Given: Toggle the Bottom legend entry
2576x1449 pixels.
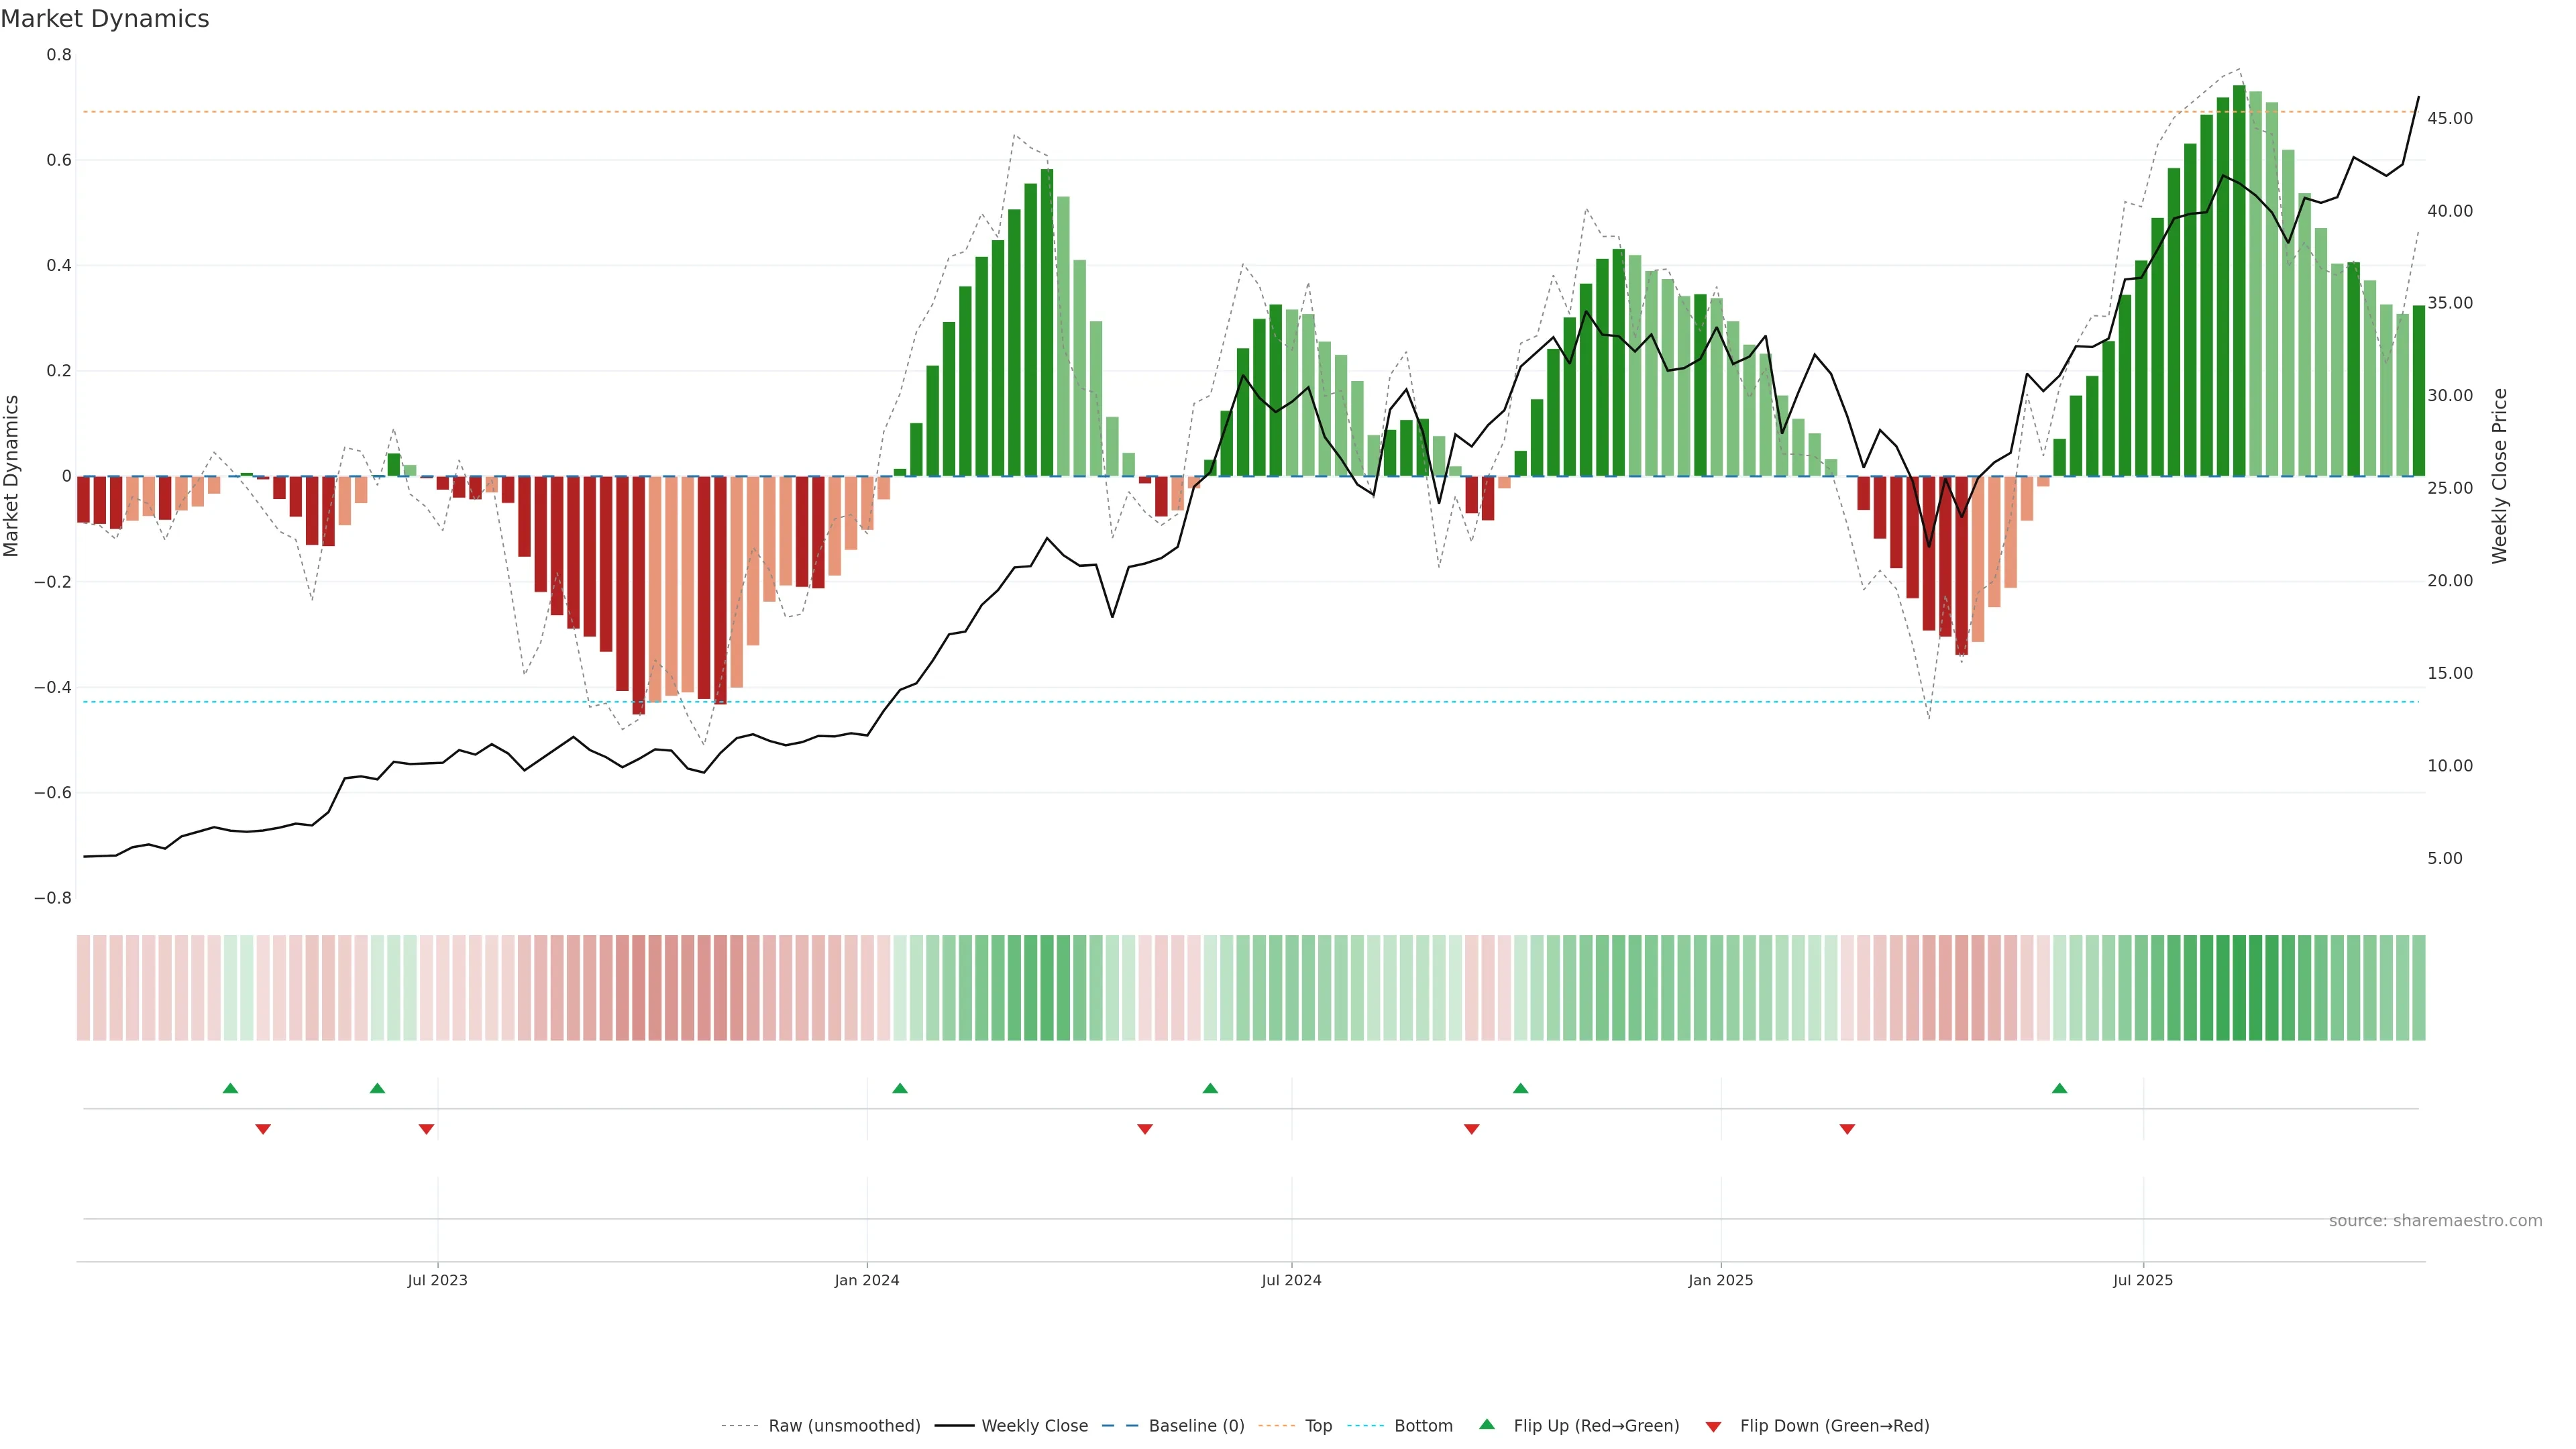Looking at the screenshot, I should tap(1423, 1426).
